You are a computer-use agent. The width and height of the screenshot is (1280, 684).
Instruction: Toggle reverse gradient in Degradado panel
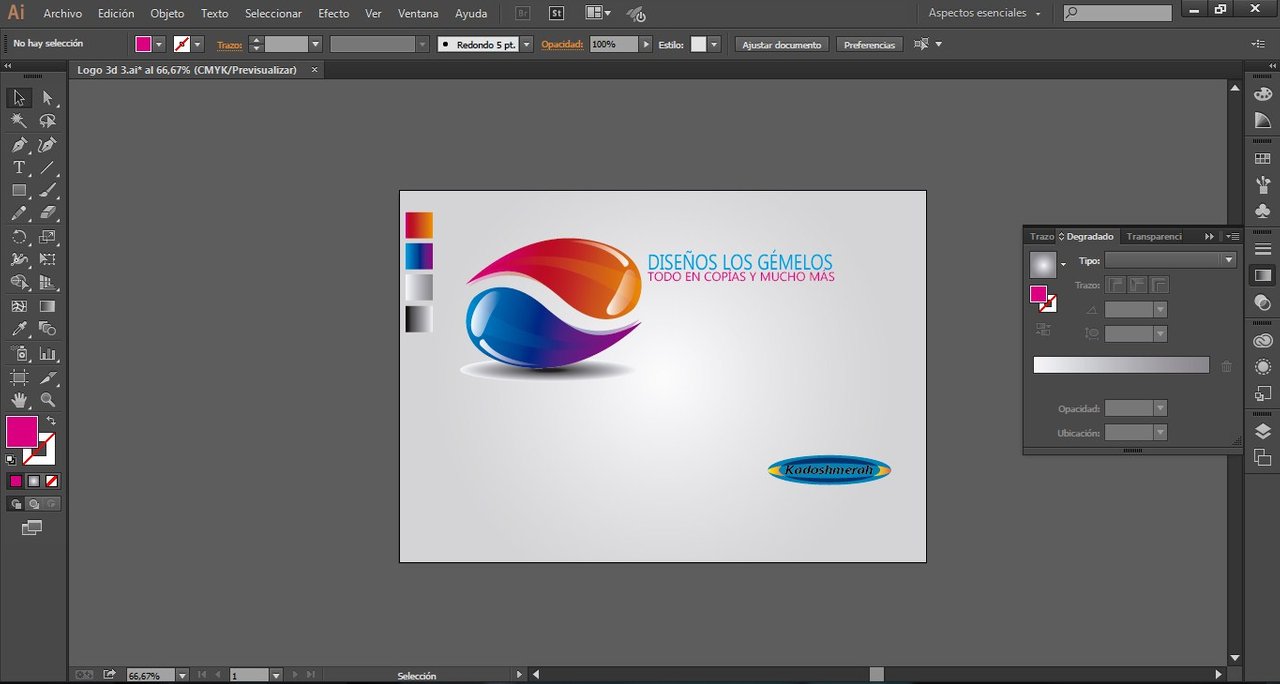pos(1044,329)
